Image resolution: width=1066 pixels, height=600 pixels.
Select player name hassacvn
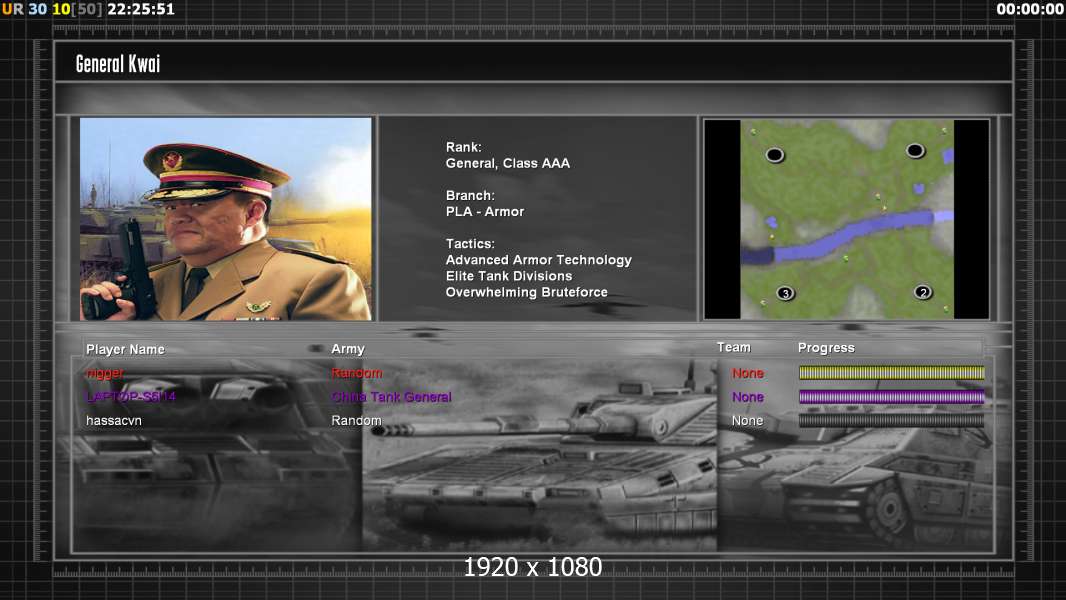pos(114,421)
